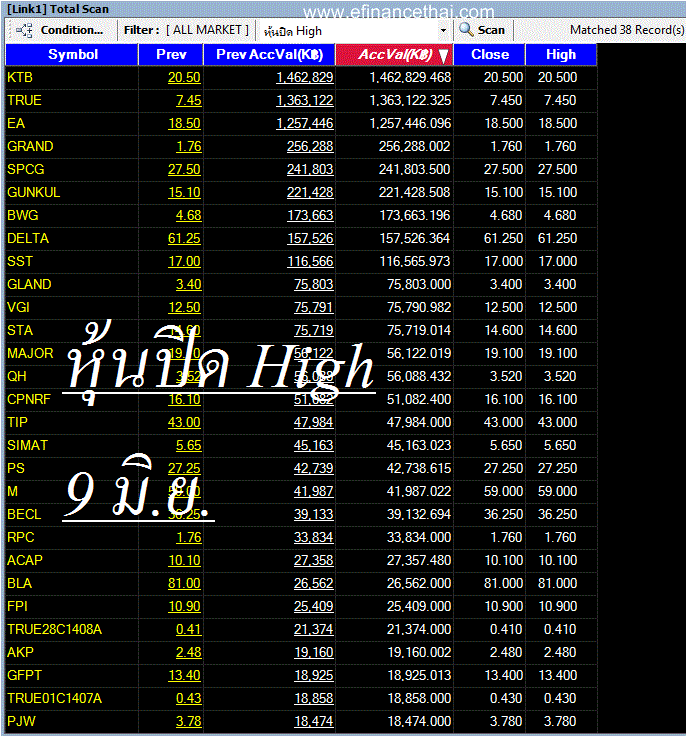
Task: Click BLA Prev value 81.00
Action: click(x=184, y=583)
